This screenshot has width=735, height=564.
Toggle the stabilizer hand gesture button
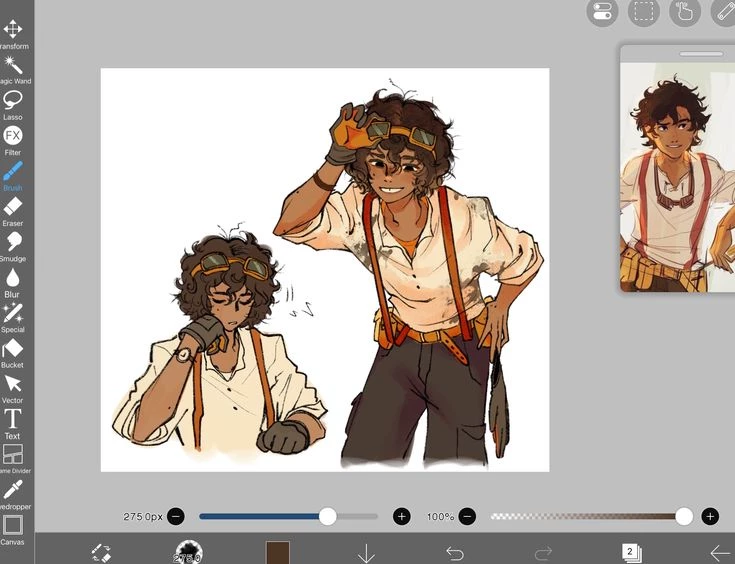point(685,12)
